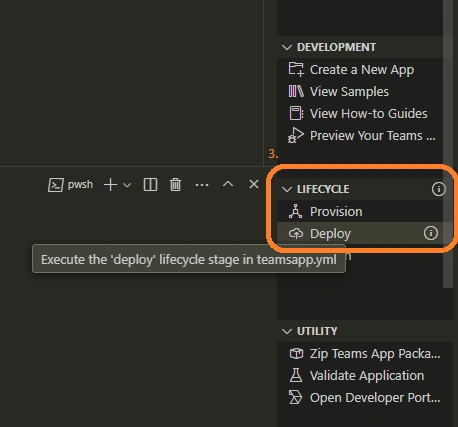This screenshot has height=427, width=458.
Task: Collapse the LIFECYCLE section
Action: (x=287, y=189)
